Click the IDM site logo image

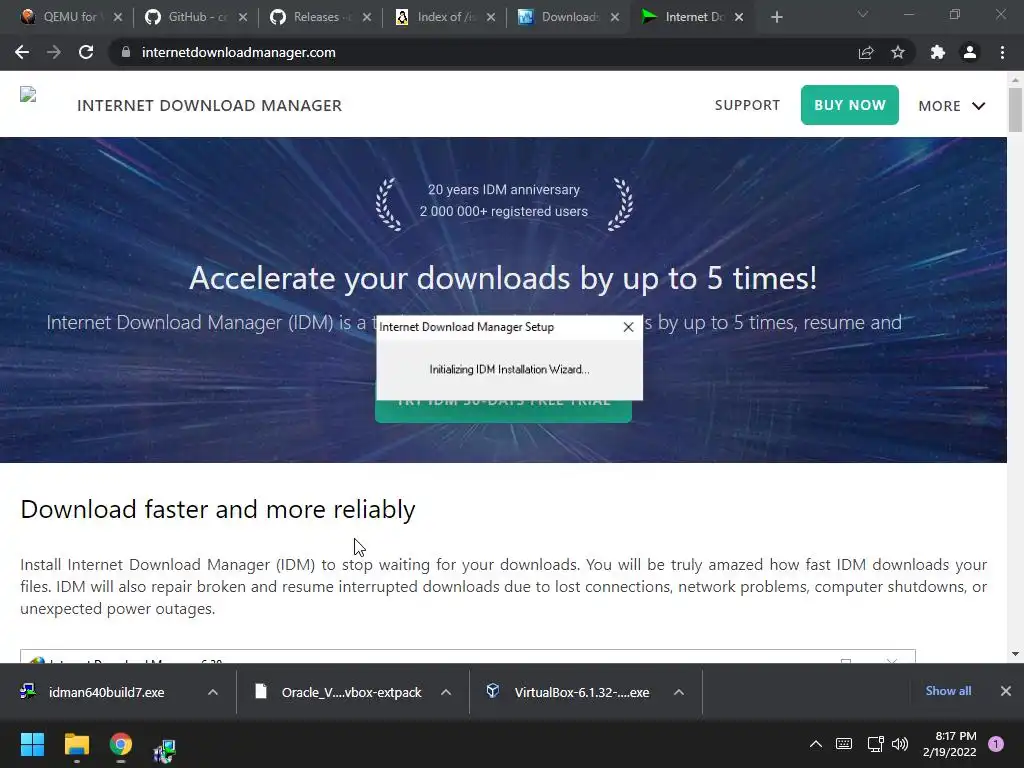pos(28,95)
